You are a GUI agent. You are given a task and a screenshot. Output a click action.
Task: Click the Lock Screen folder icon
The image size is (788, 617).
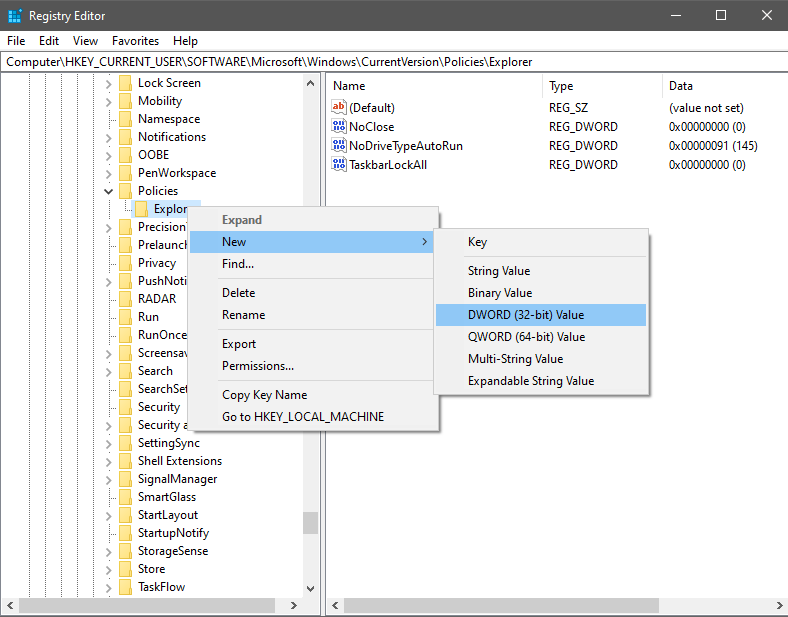coord(125,83)
